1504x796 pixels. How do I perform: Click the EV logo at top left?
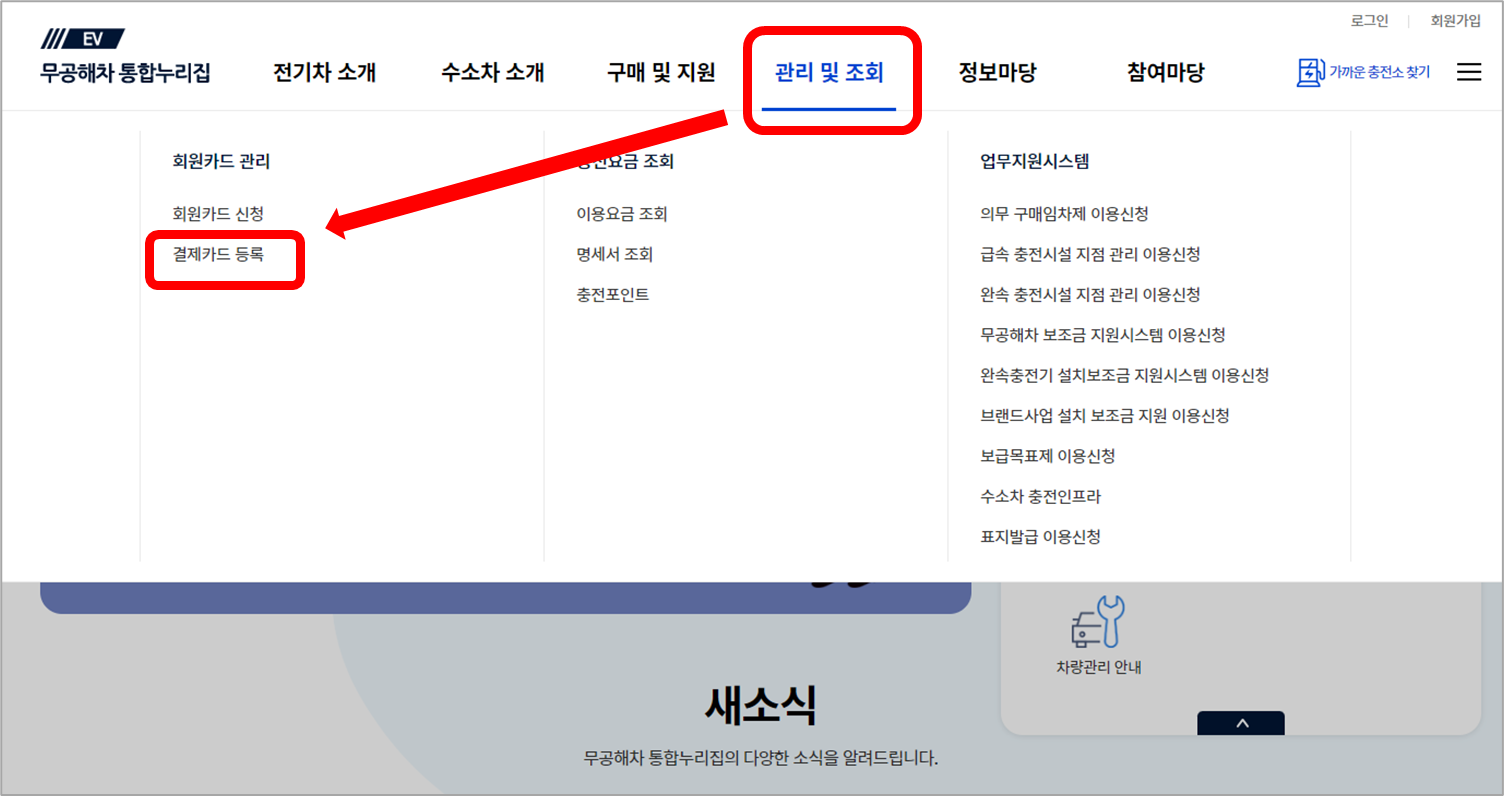click(83, 40)
